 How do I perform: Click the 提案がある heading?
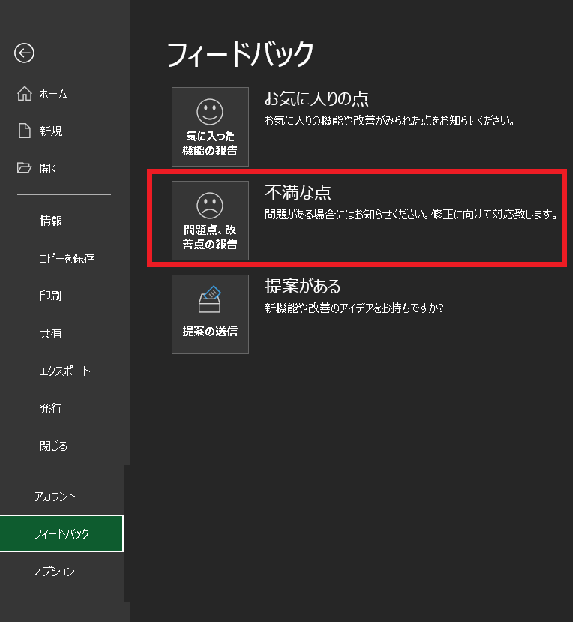click(x=303, y=286)
